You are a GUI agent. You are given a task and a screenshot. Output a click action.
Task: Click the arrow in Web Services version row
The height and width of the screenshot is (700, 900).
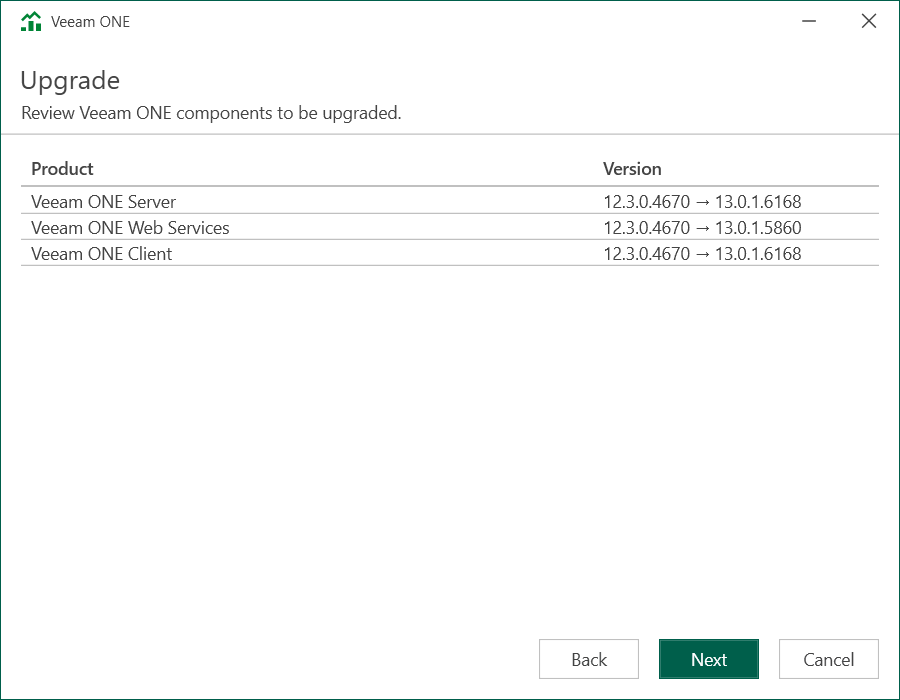click(x=702, y=228)
